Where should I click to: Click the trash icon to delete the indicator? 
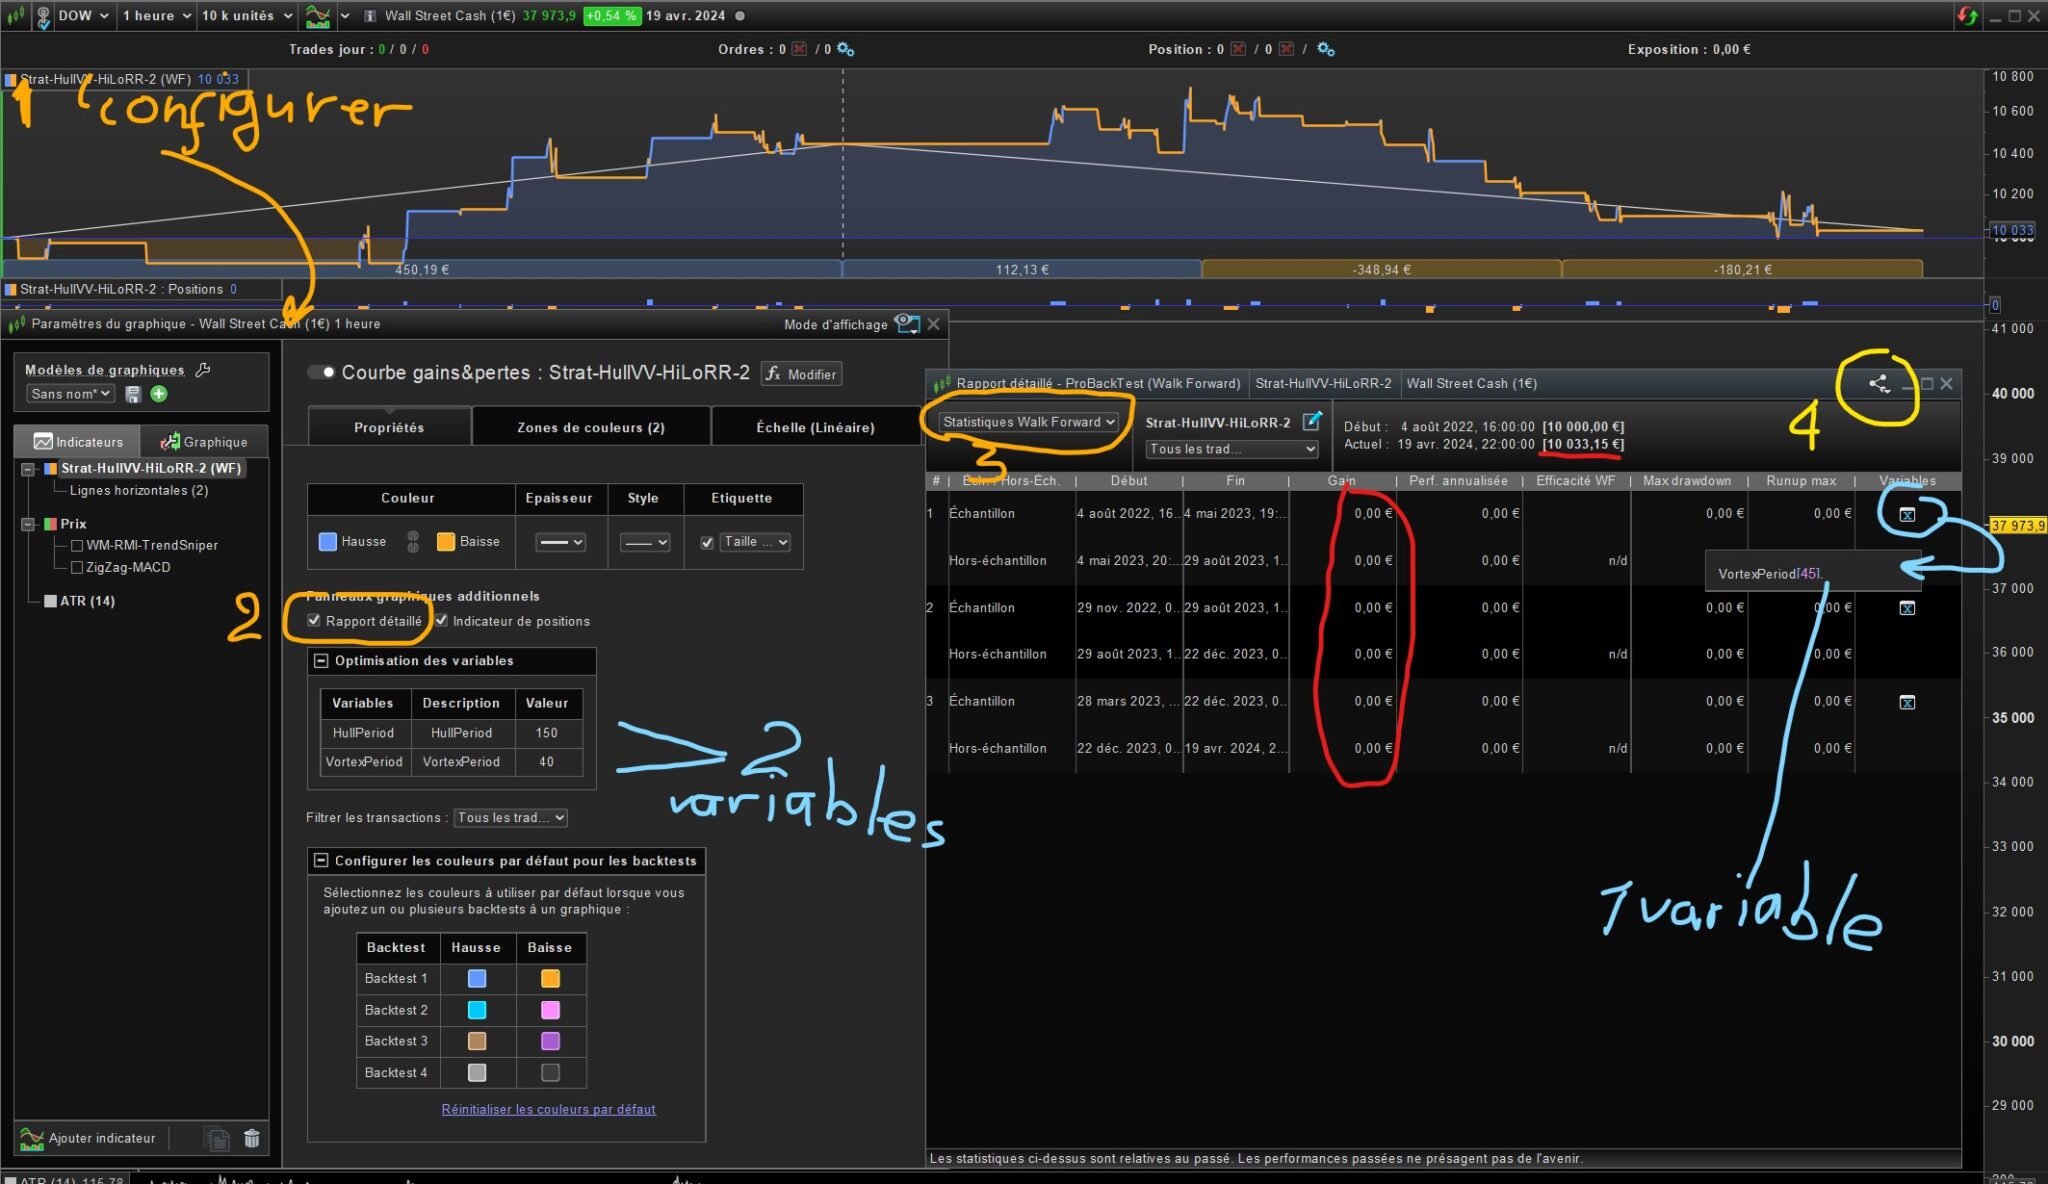[252, 1138]
